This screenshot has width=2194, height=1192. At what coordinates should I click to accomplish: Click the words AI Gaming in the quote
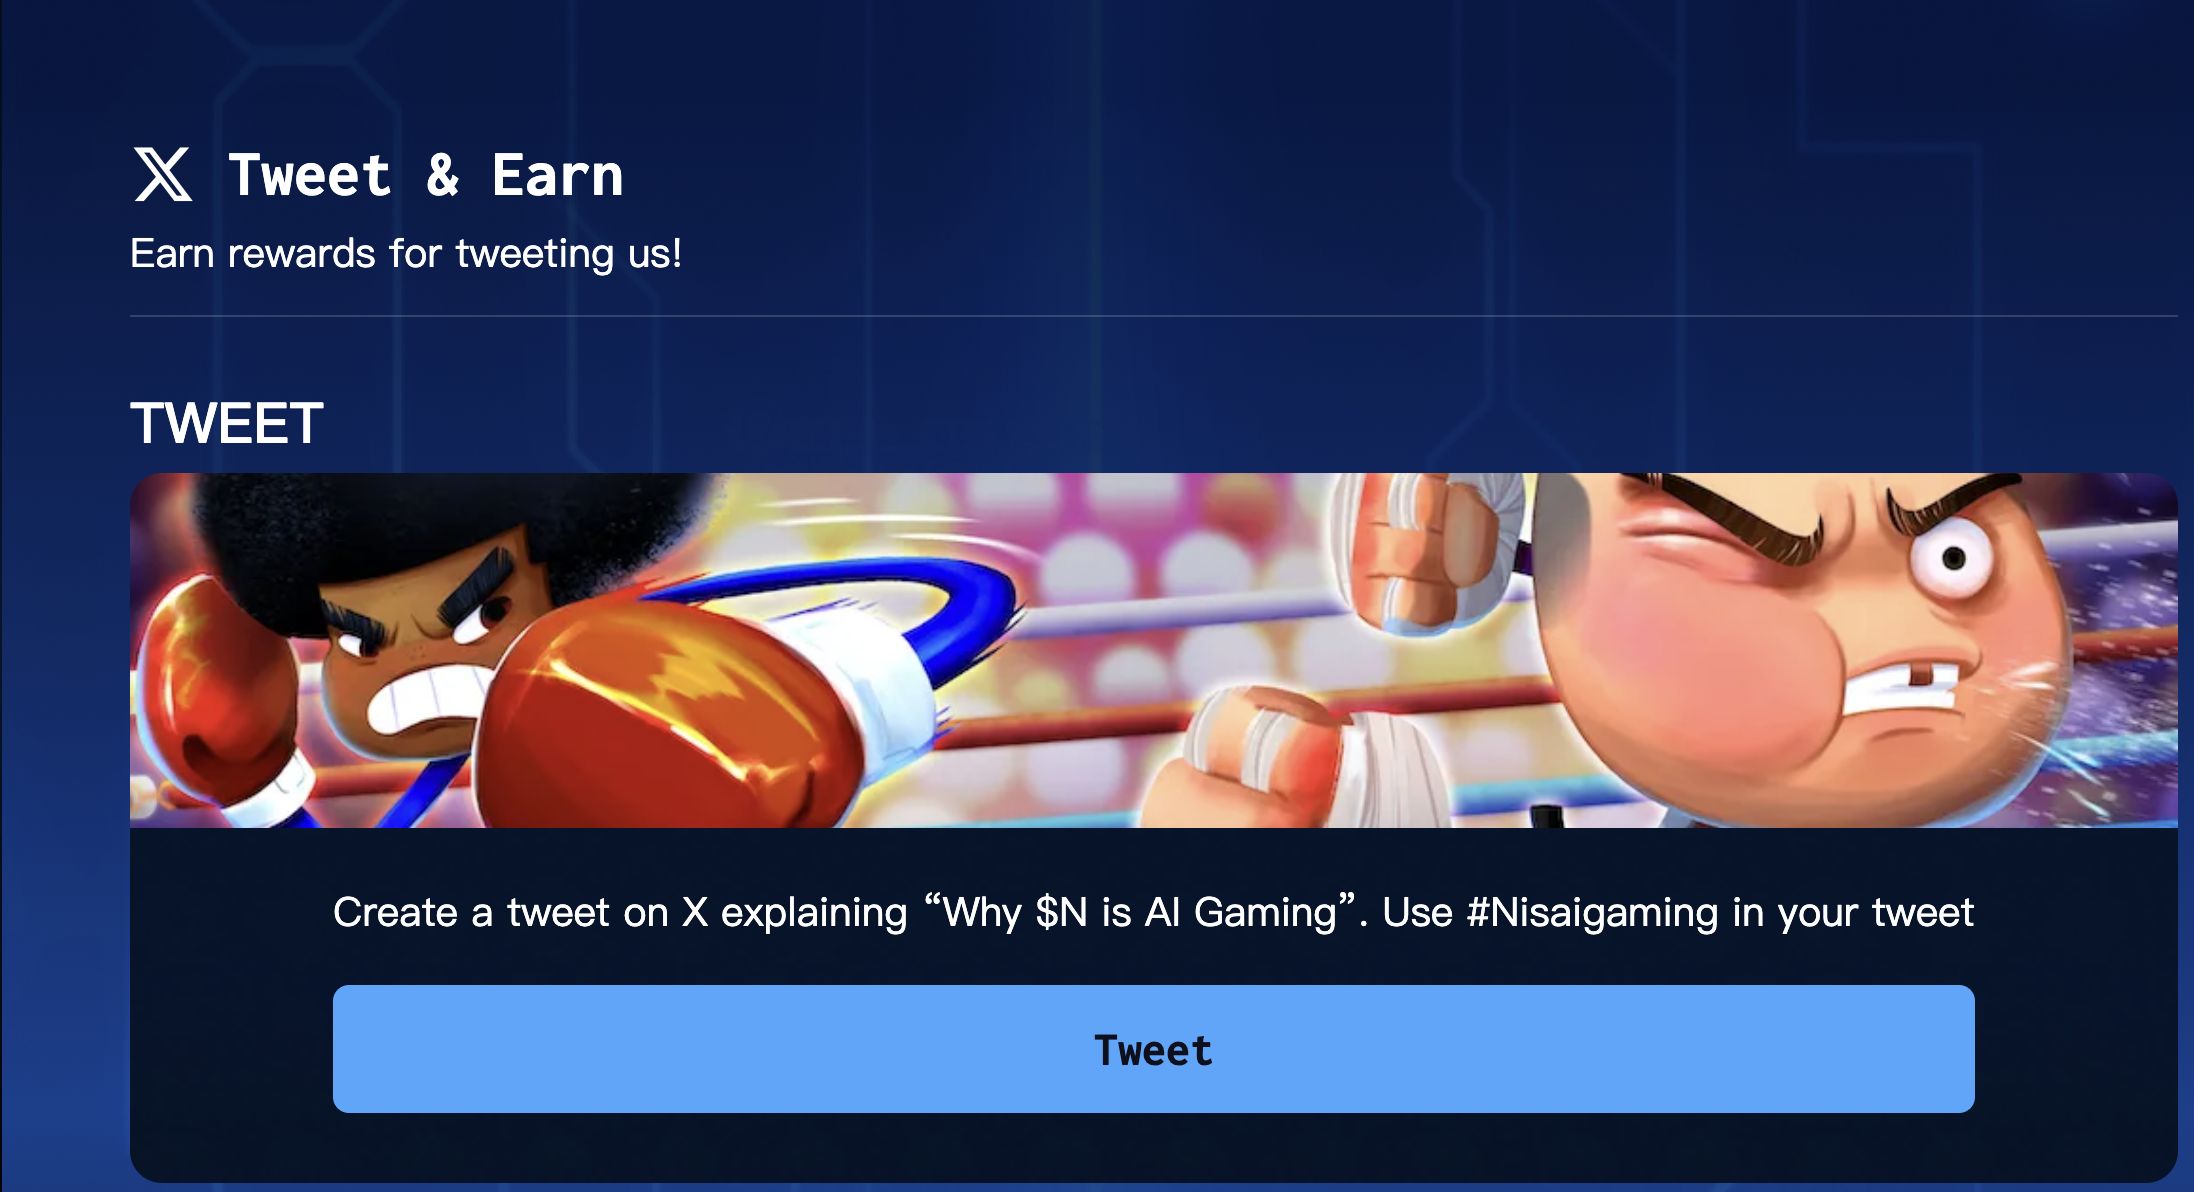1240,913
